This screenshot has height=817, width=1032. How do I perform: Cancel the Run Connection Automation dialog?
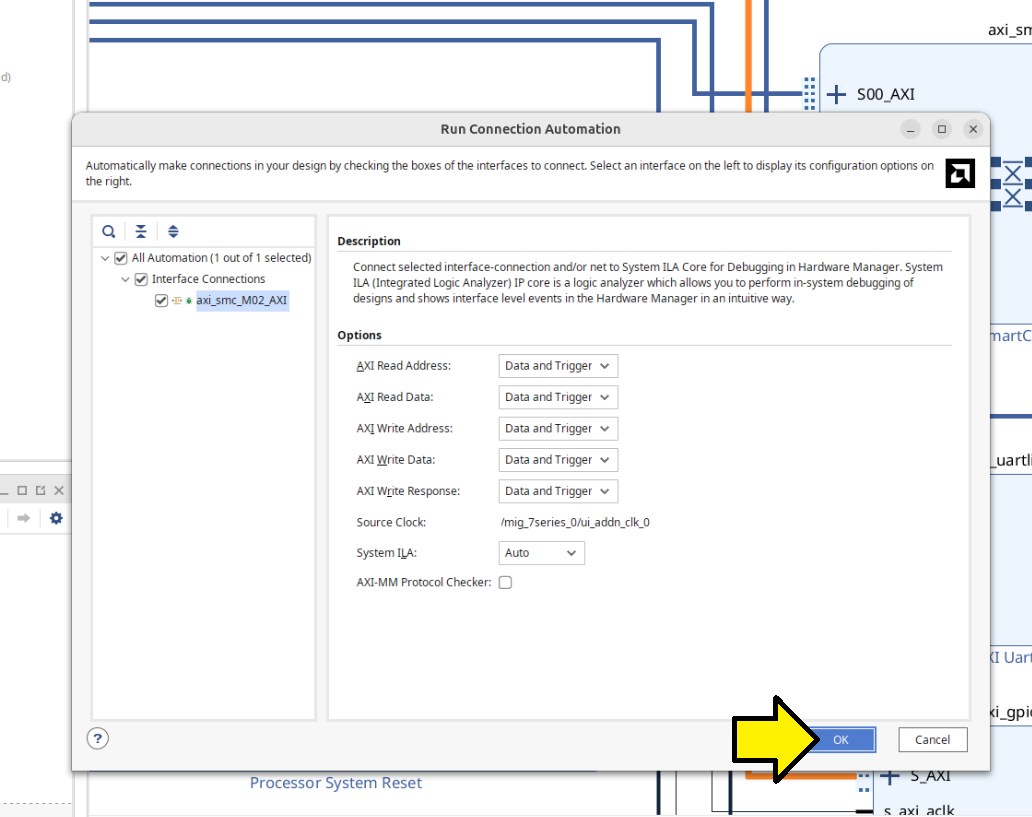[932, 740]
